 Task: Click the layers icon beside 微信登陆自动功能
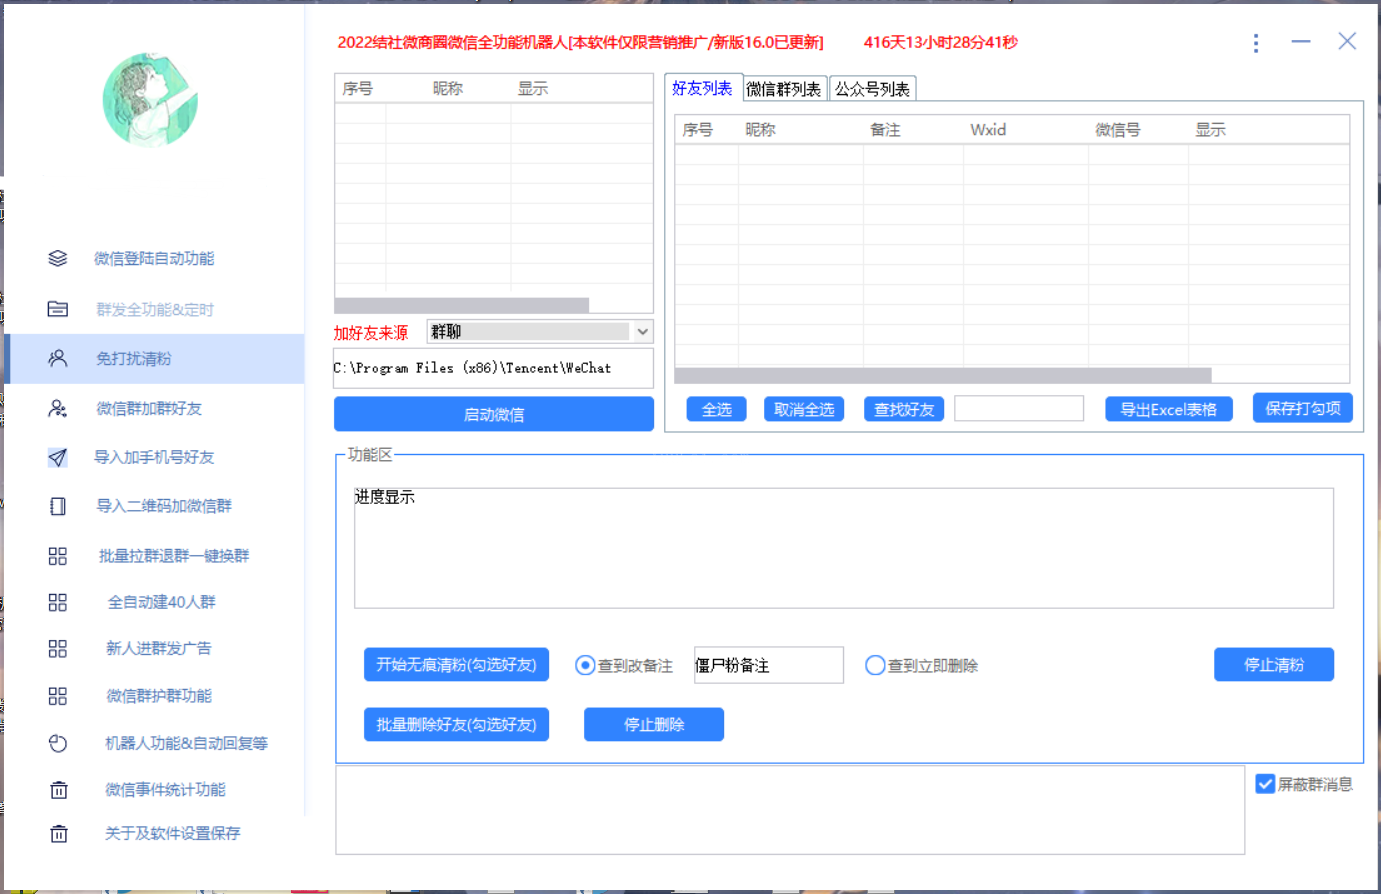click(58, 259)
